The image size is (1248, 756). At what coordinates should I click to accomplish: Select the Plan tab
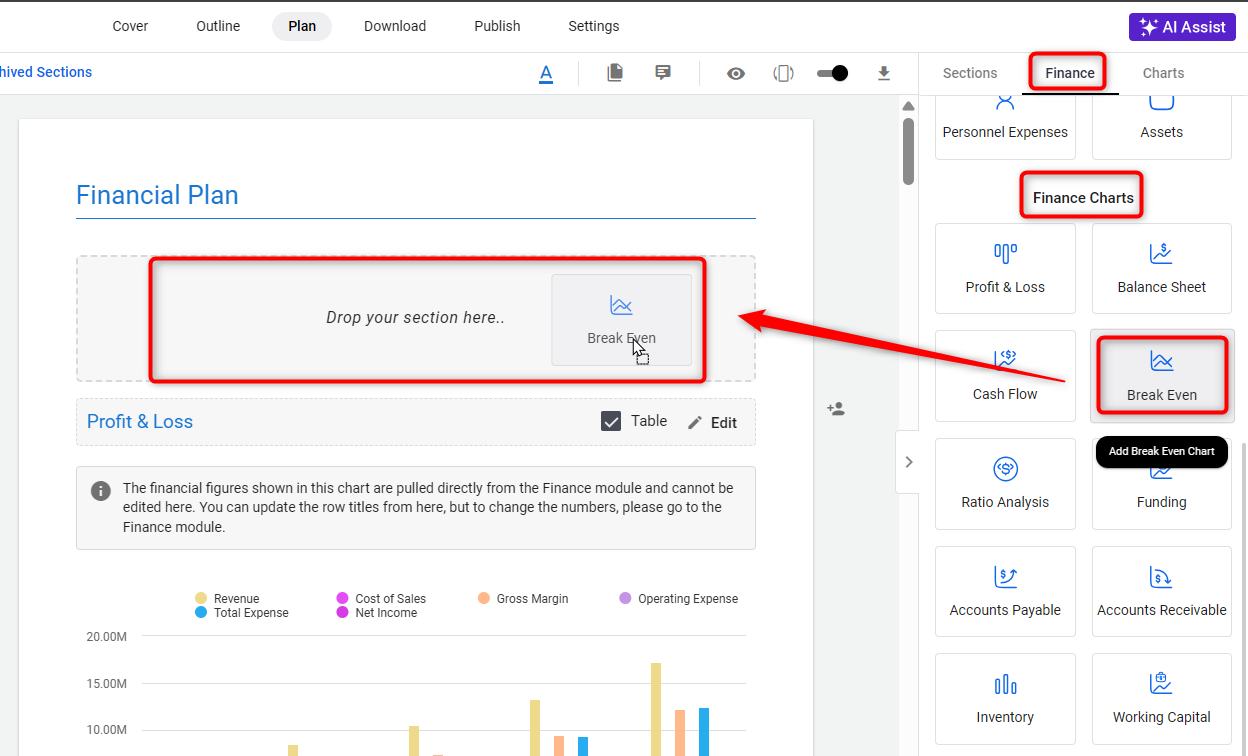pos(302,26)
